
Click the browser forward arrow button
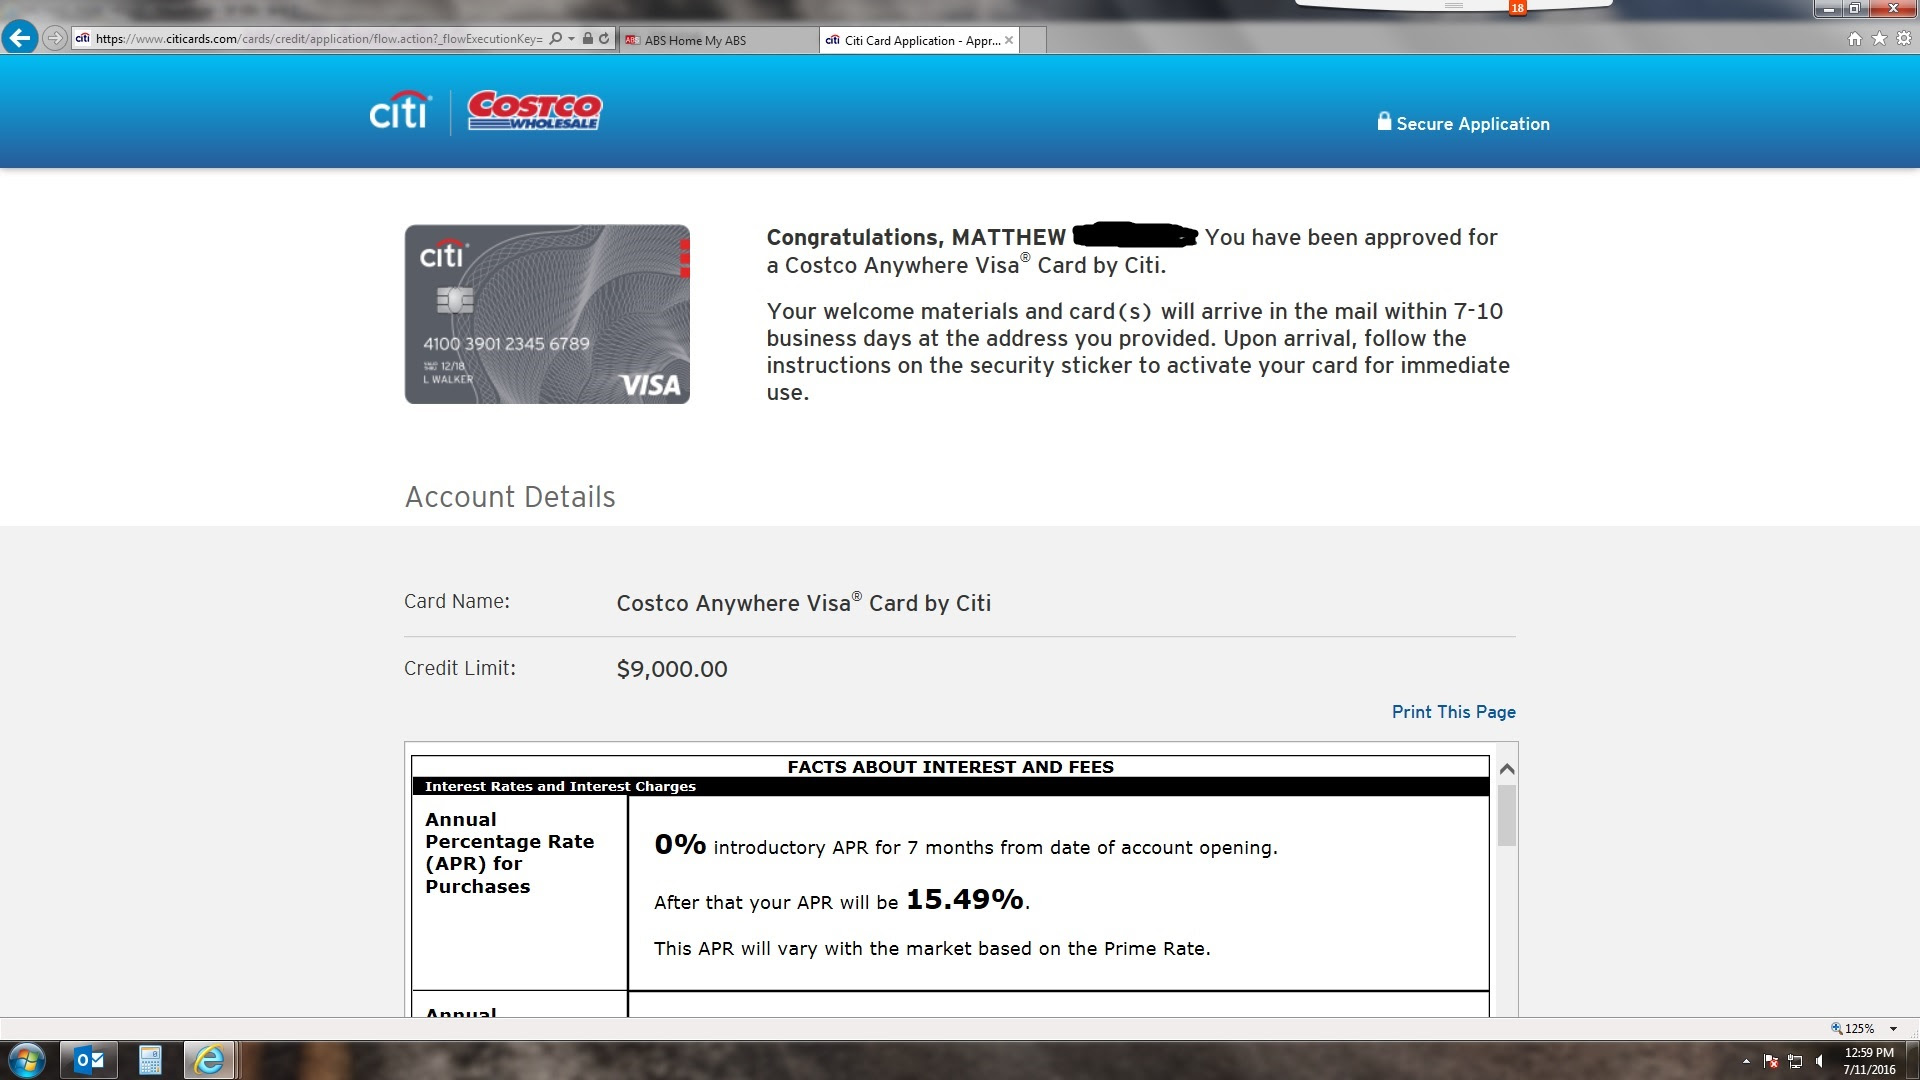click(55, 39)
